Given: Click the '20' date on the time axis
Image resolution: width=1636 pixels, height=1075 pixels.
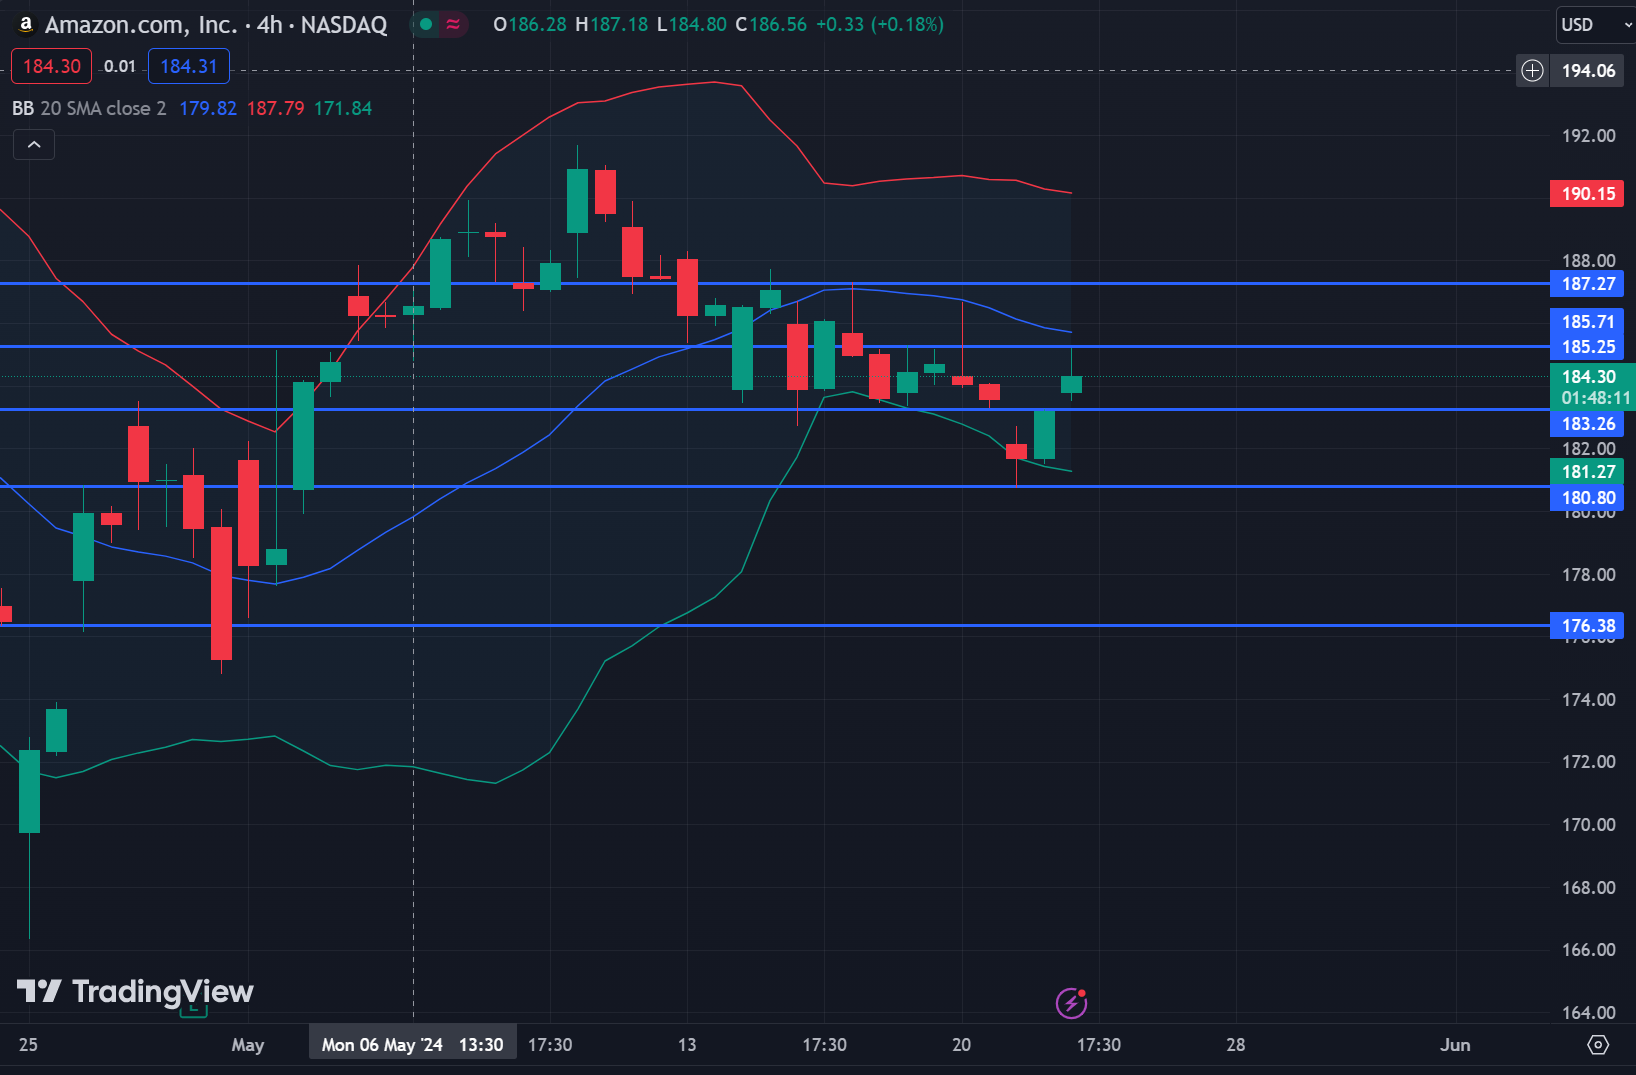Looking at the screenshot, I should tap(961, 1045).
